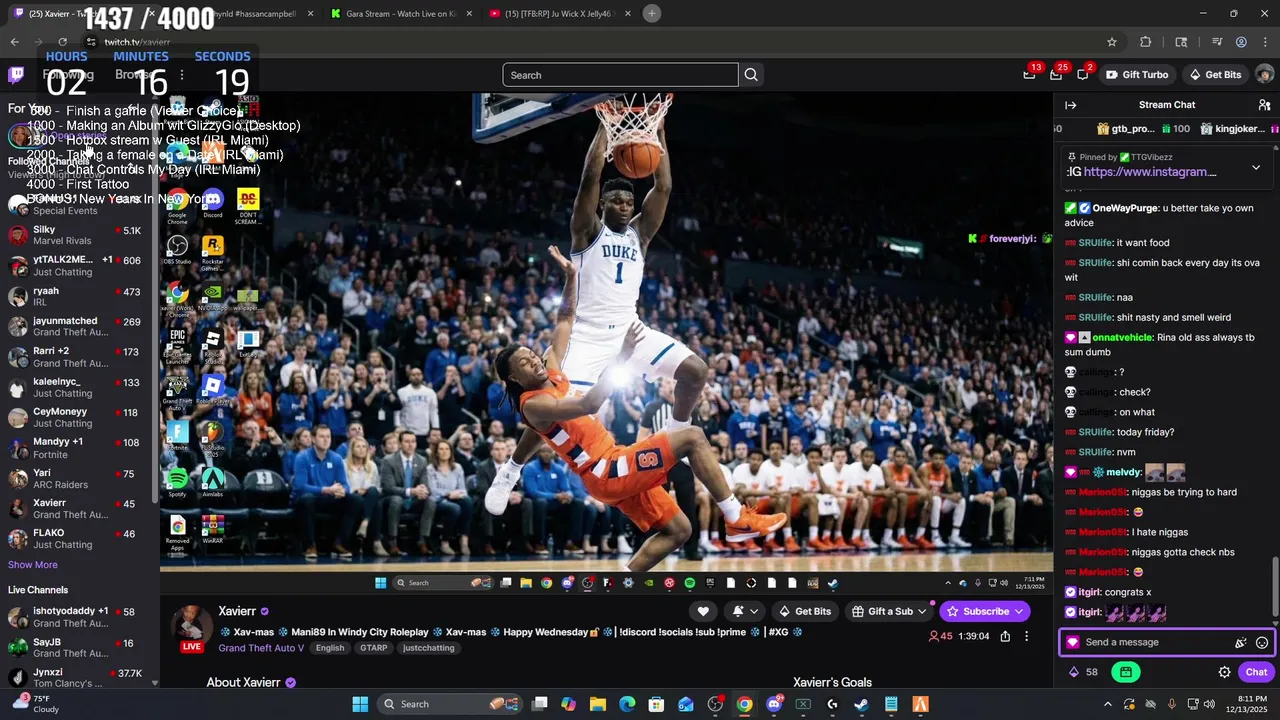Open the user avatar menu

pyautogui.click(x=1264, y=75)
